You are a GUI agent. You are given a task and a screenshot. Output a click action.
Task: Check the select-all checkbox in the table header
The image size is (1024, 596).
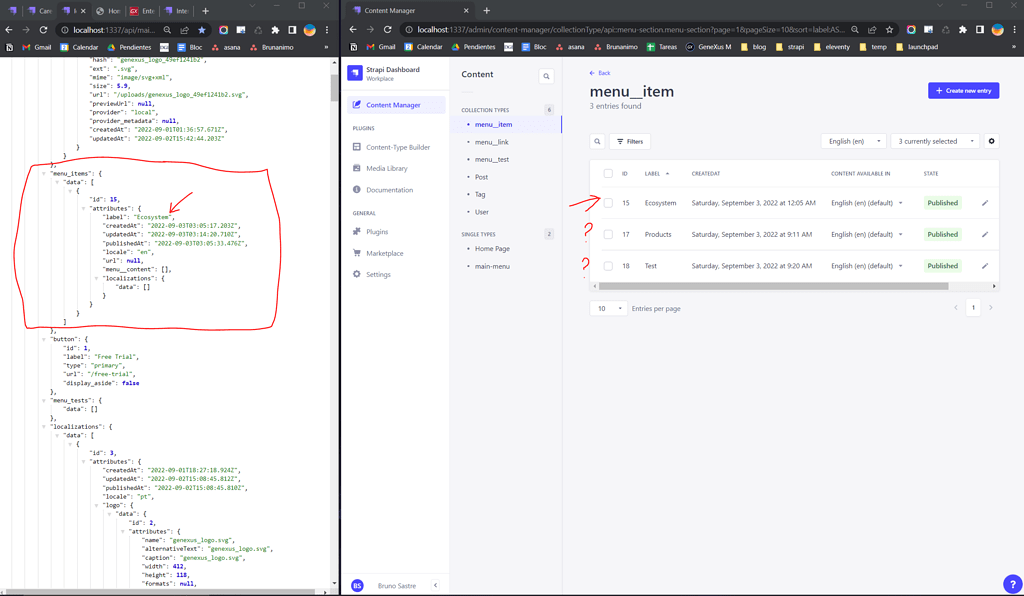pos(609,173)
